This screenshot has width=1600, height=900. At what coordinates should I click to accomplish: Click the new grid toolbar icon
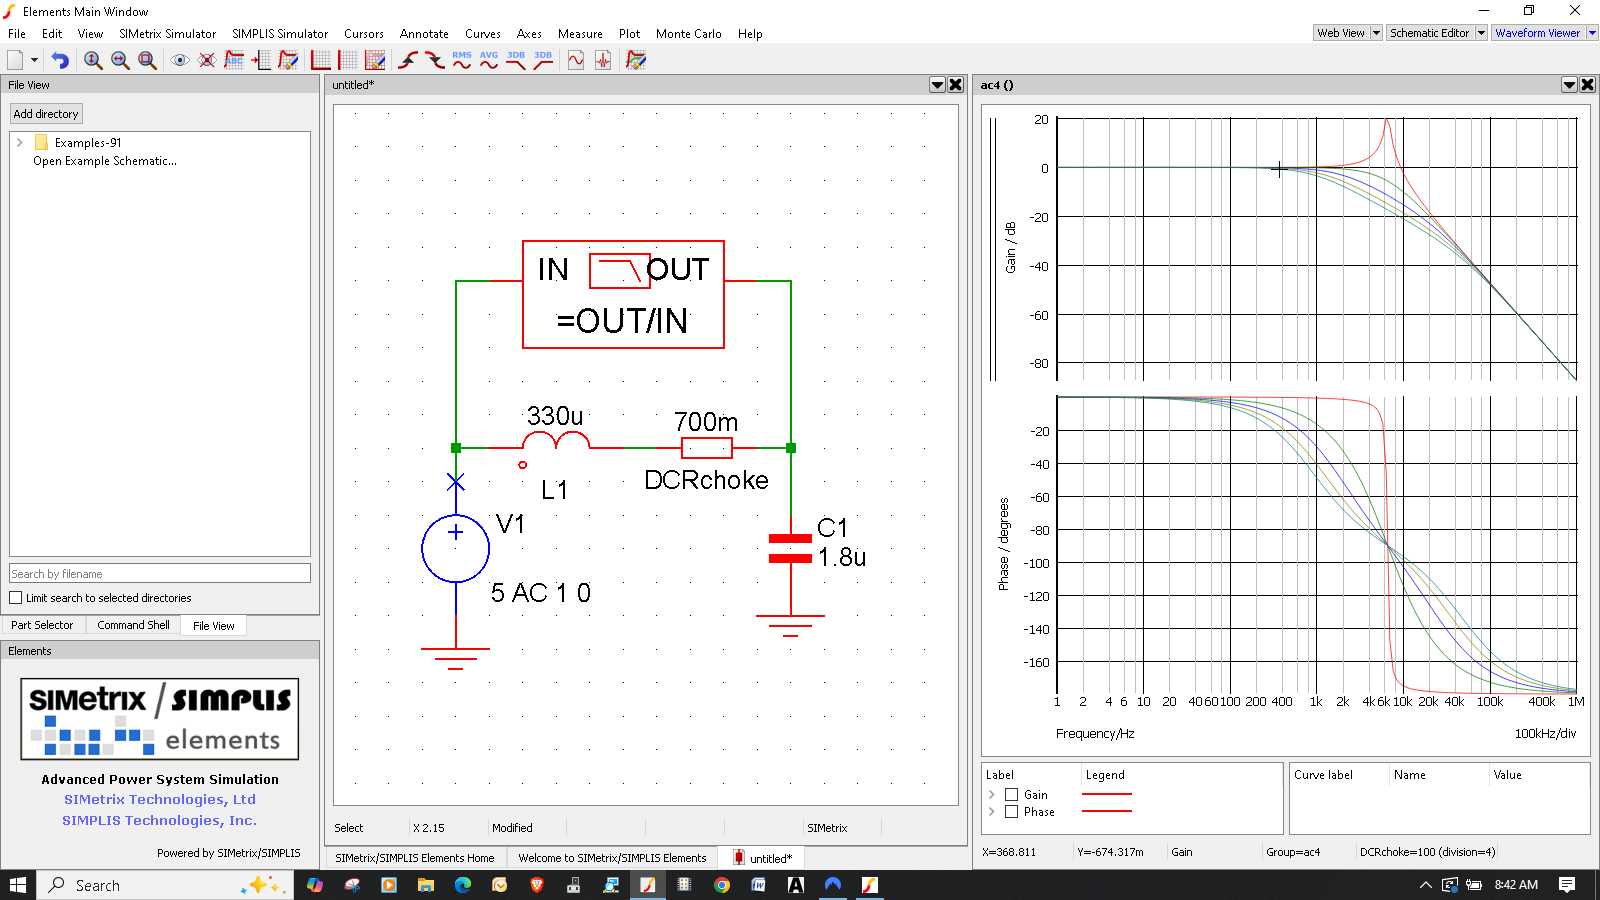click(348, 60)
